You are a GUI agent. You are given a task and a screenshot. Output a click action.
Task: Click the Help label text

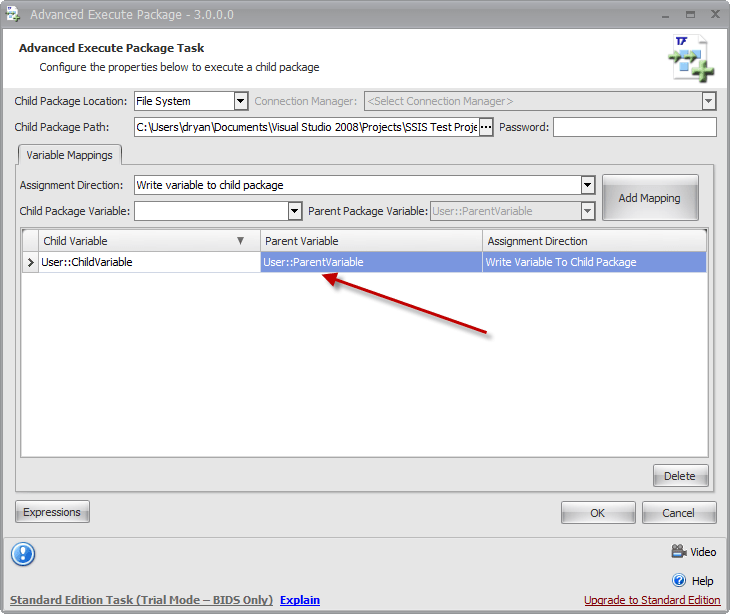[703, 581]
